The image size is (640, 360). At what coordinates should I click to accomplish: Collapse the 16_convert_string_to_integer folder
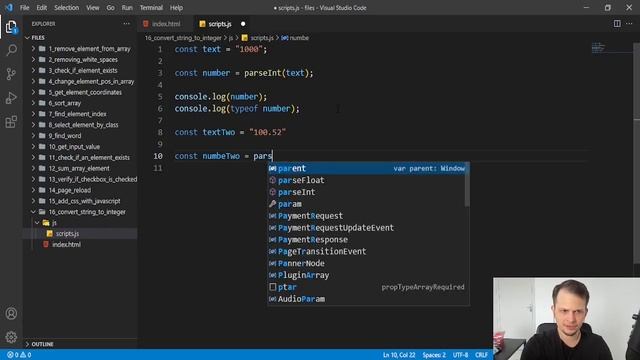(x=80, y=212)
